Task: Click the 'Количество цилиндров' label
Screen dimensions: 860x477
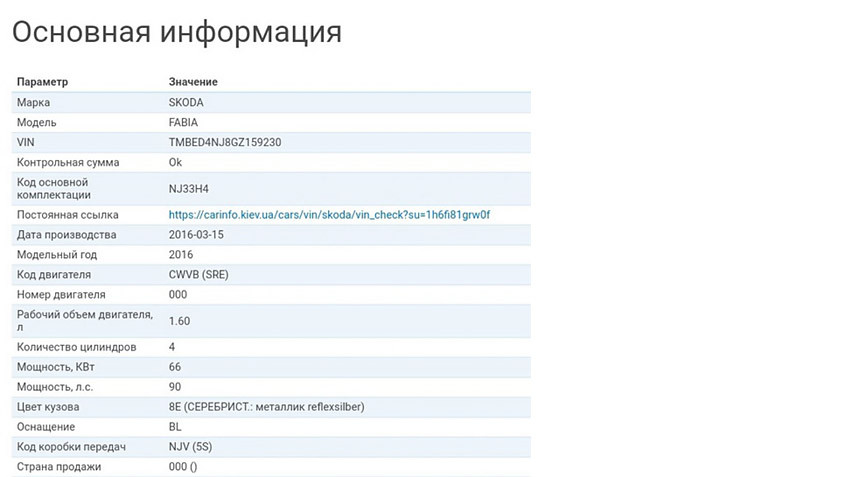Action: click(x=76, y=347)
